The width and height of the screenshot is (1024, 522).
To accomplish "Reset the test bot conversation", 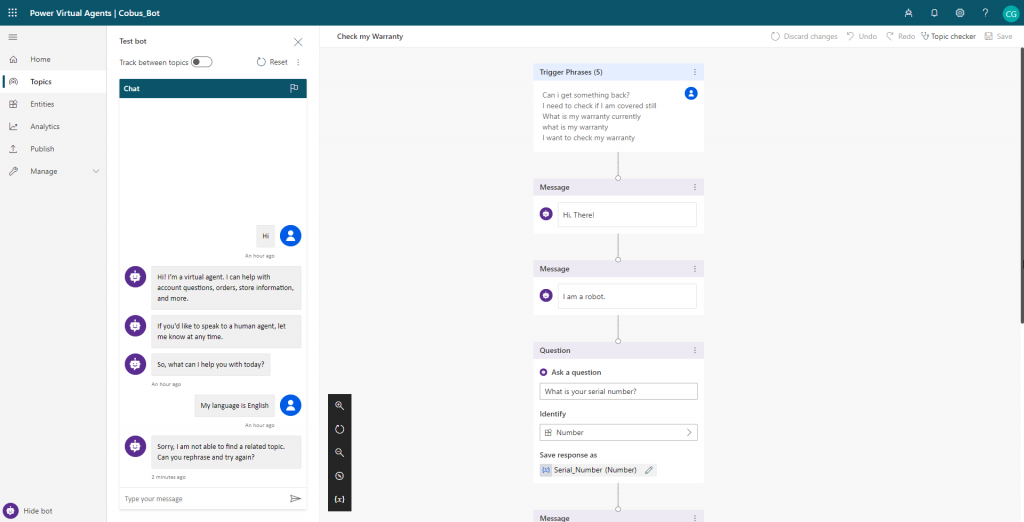I will tap(272, 62).
